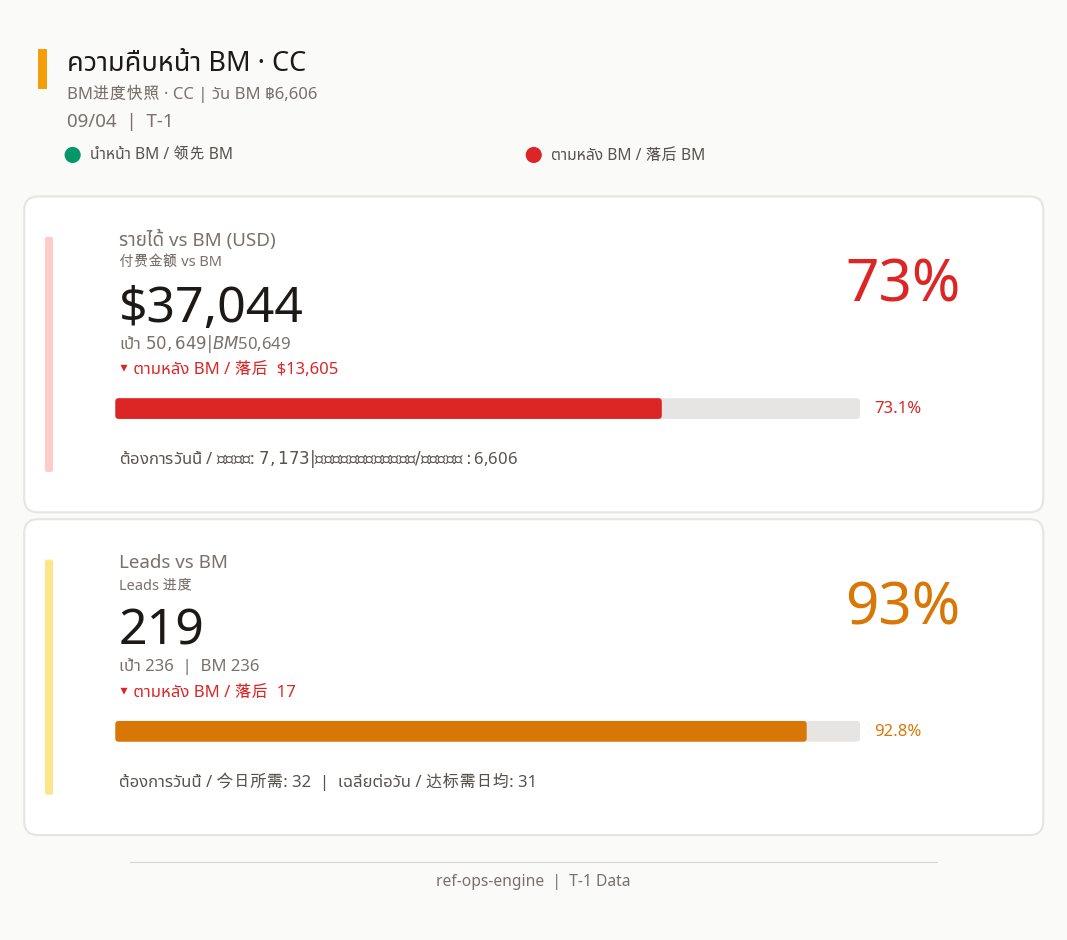Click the pink side stripe on the revenue card
The image size is (1067, 940).
tap(49, 354)
